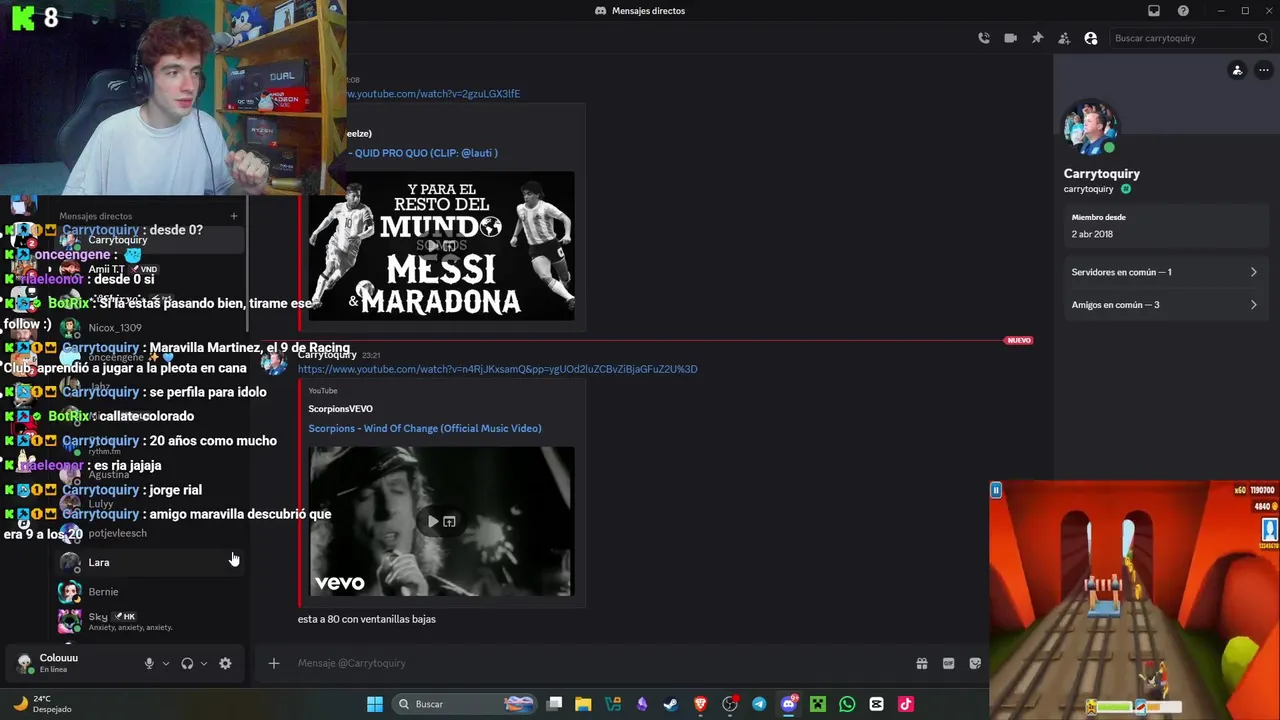This screenshot has height=720, width=1280.
Task: Open Minecraft creeper taskbar icon
Action: click(818, 704)
